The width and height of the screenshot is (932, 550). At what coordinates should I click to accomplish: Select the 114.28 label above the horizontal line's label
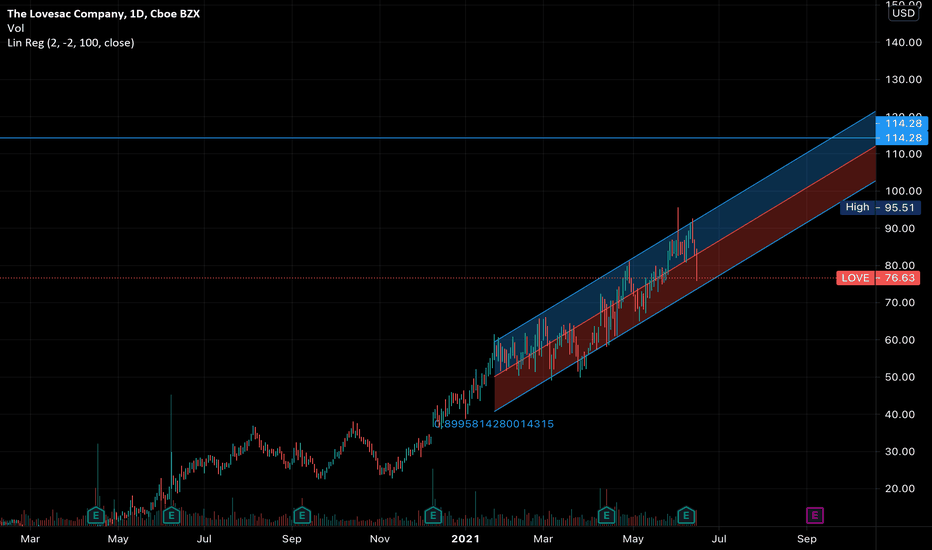[x=902, y=124]
